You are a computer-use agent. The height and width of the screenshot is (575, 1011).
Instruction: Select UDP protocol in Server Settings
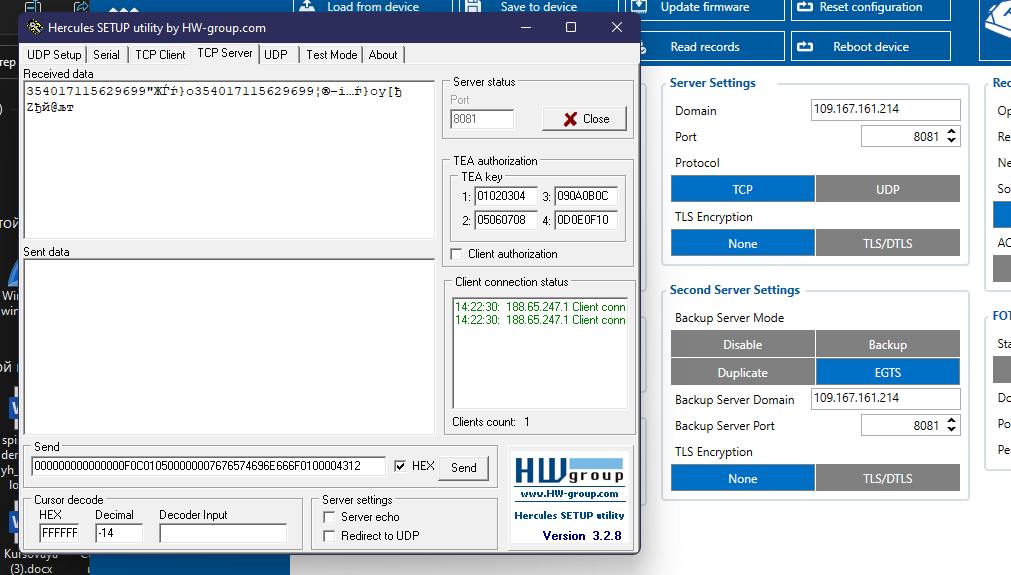(887, 189)
